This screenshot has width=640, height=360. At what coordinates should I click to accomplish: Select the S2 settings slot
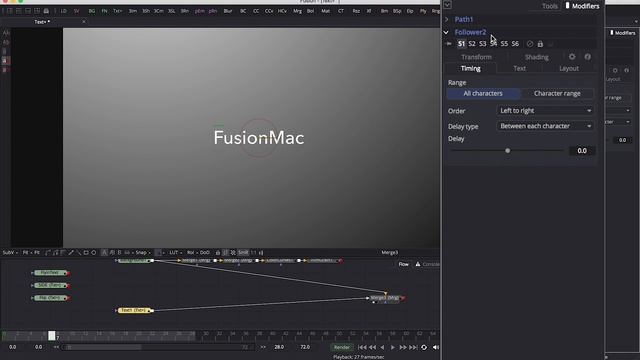point(472,44)
